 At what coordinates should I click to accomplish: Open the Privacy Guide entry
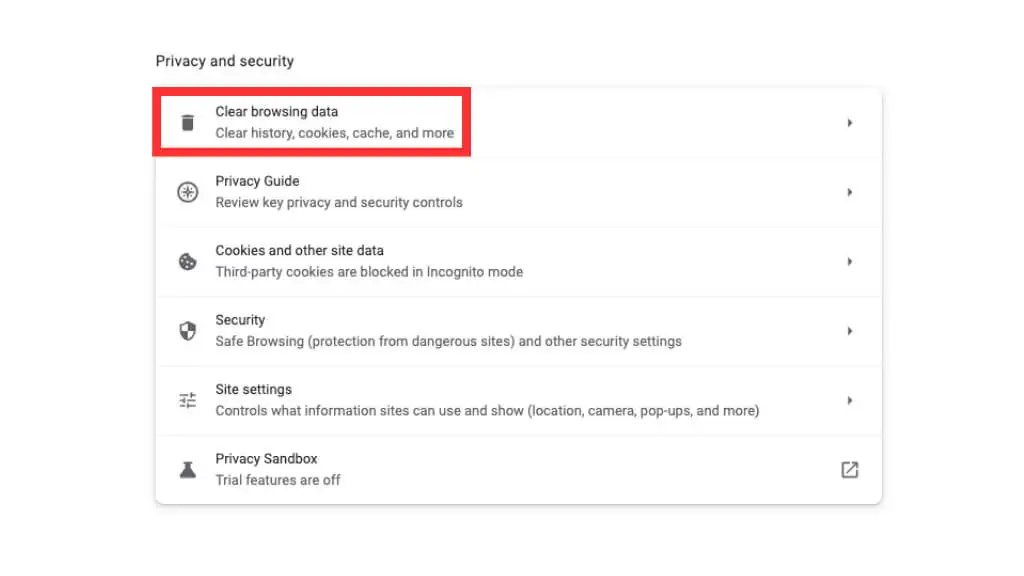tap(257, 181)
